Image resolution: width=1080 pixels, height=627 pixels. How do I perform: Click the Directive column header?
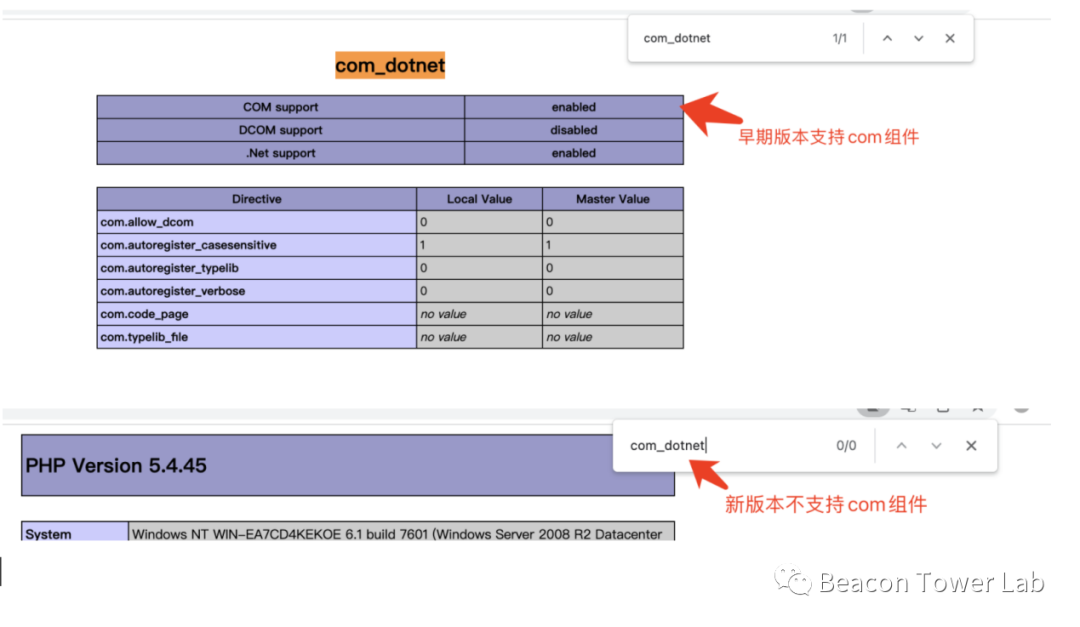[x=256, y=199]
